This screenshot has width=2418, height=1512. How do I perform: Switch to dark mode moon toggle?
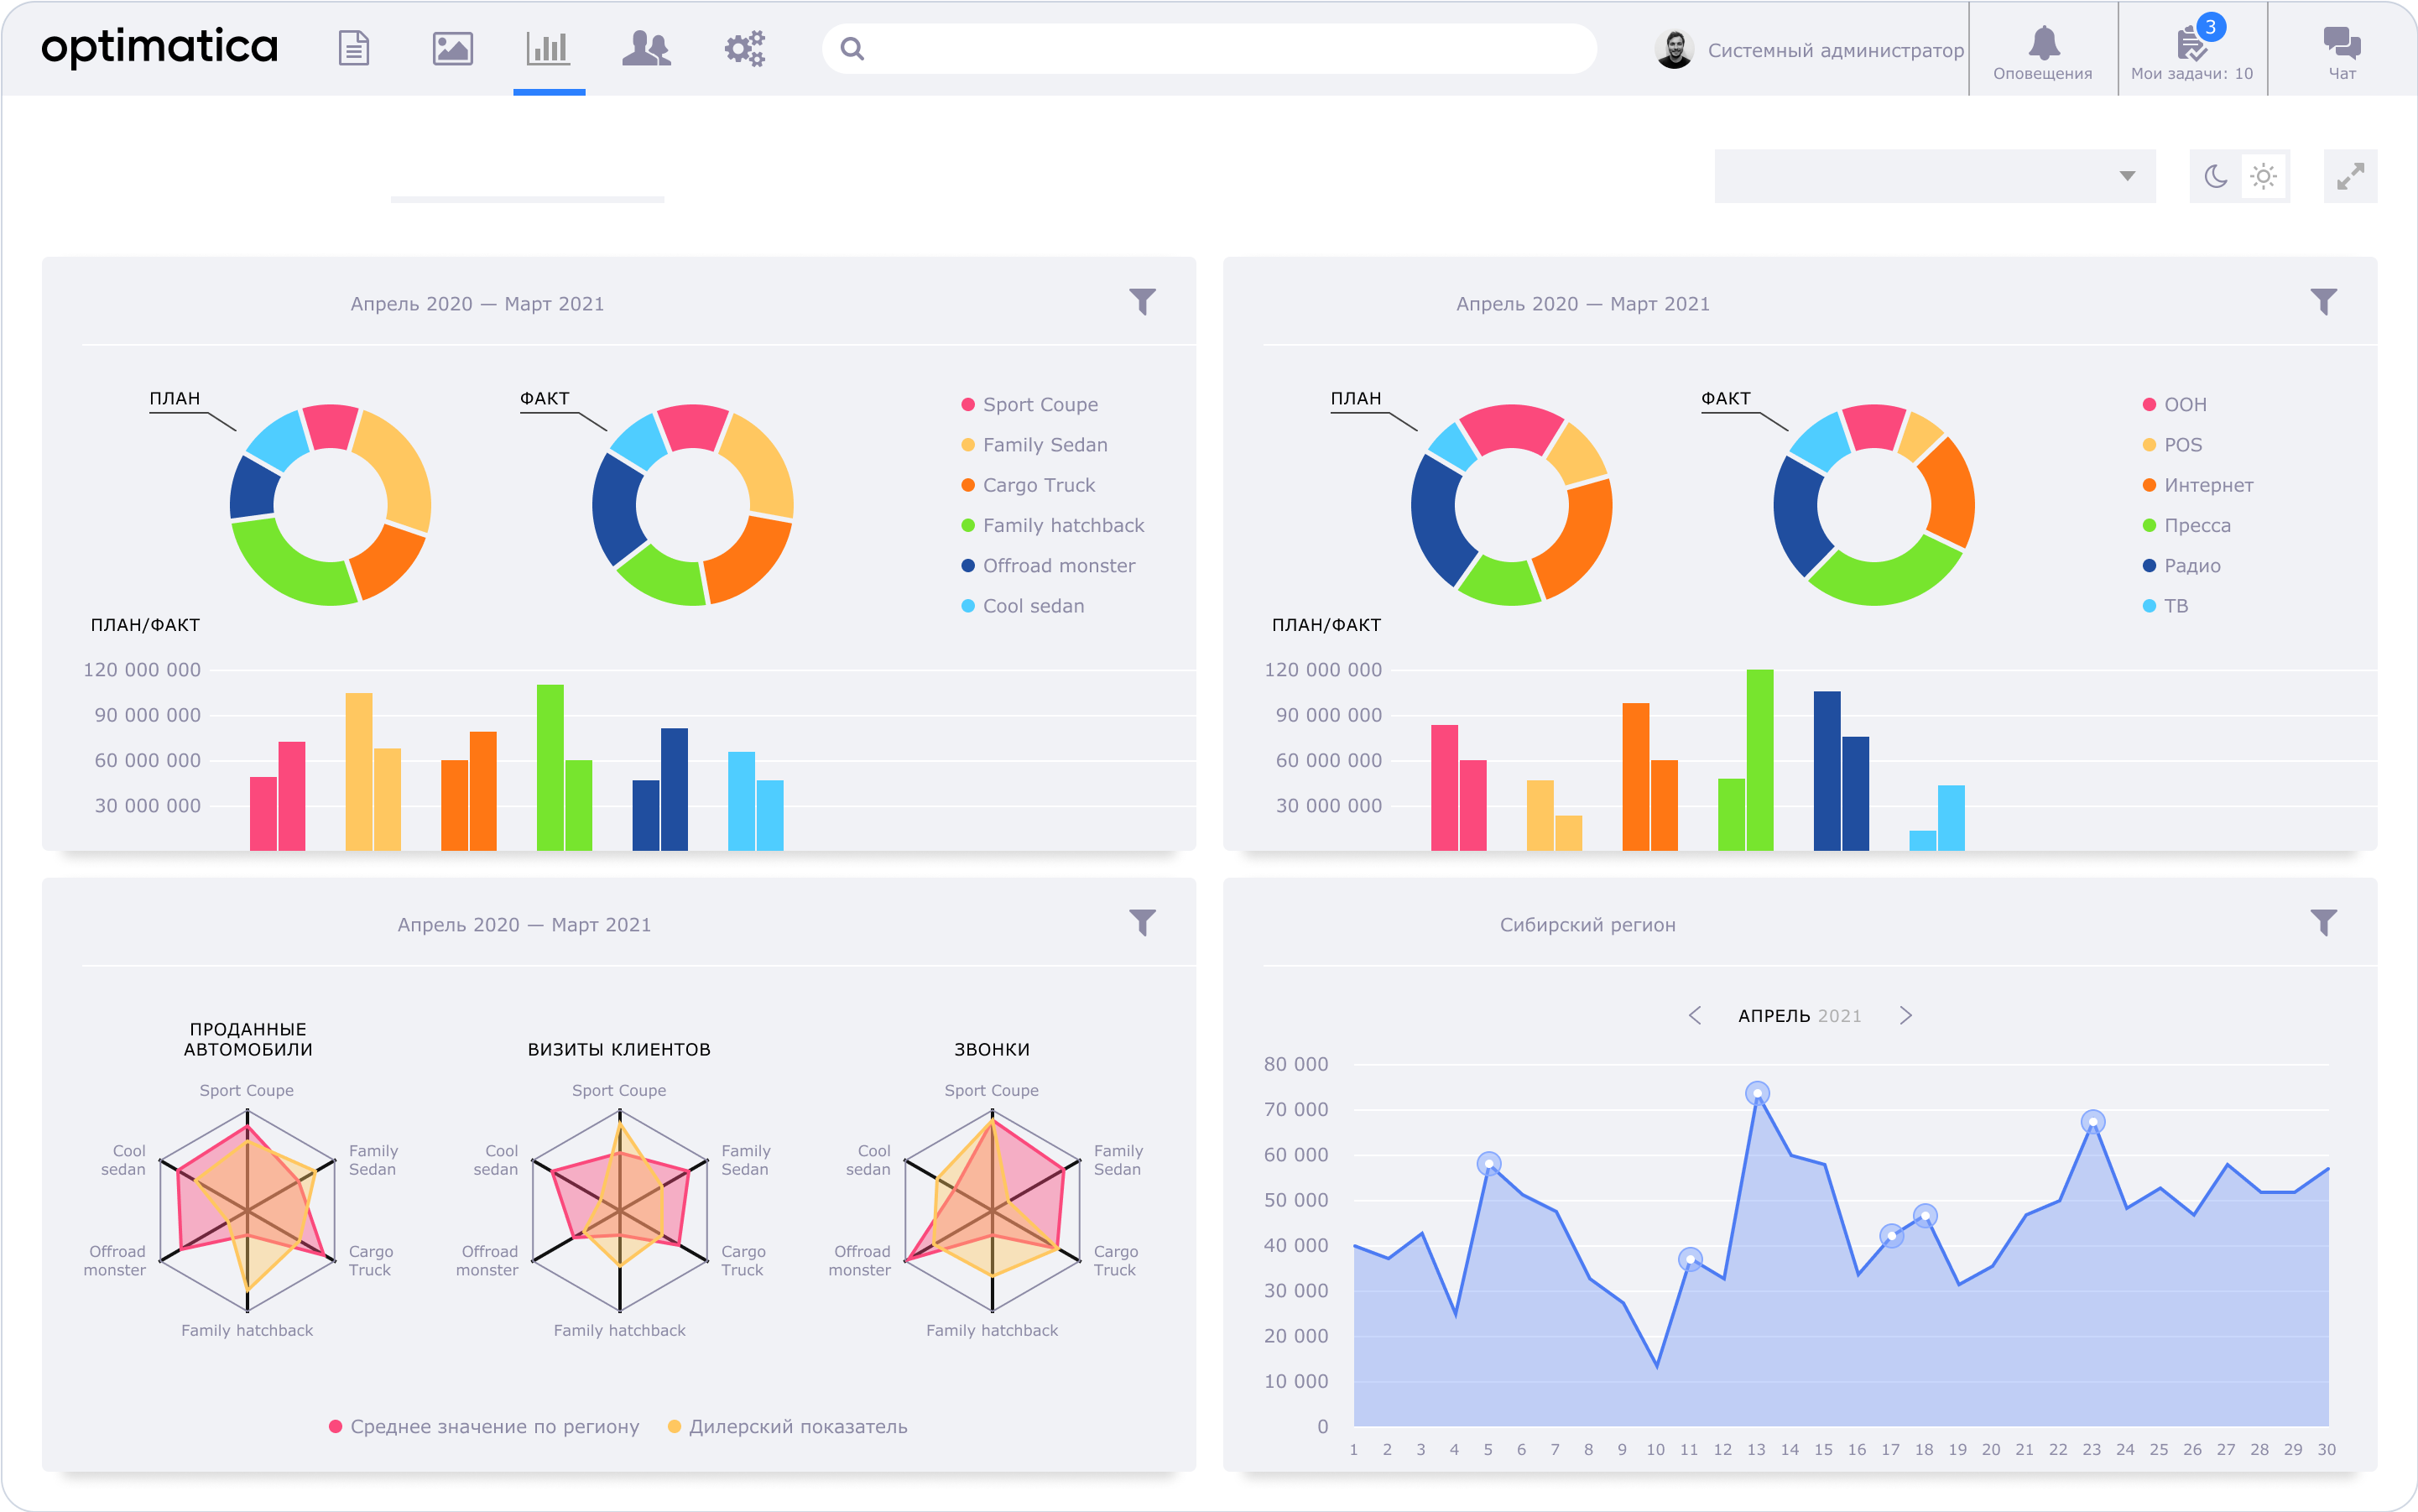pos(2216,177)
